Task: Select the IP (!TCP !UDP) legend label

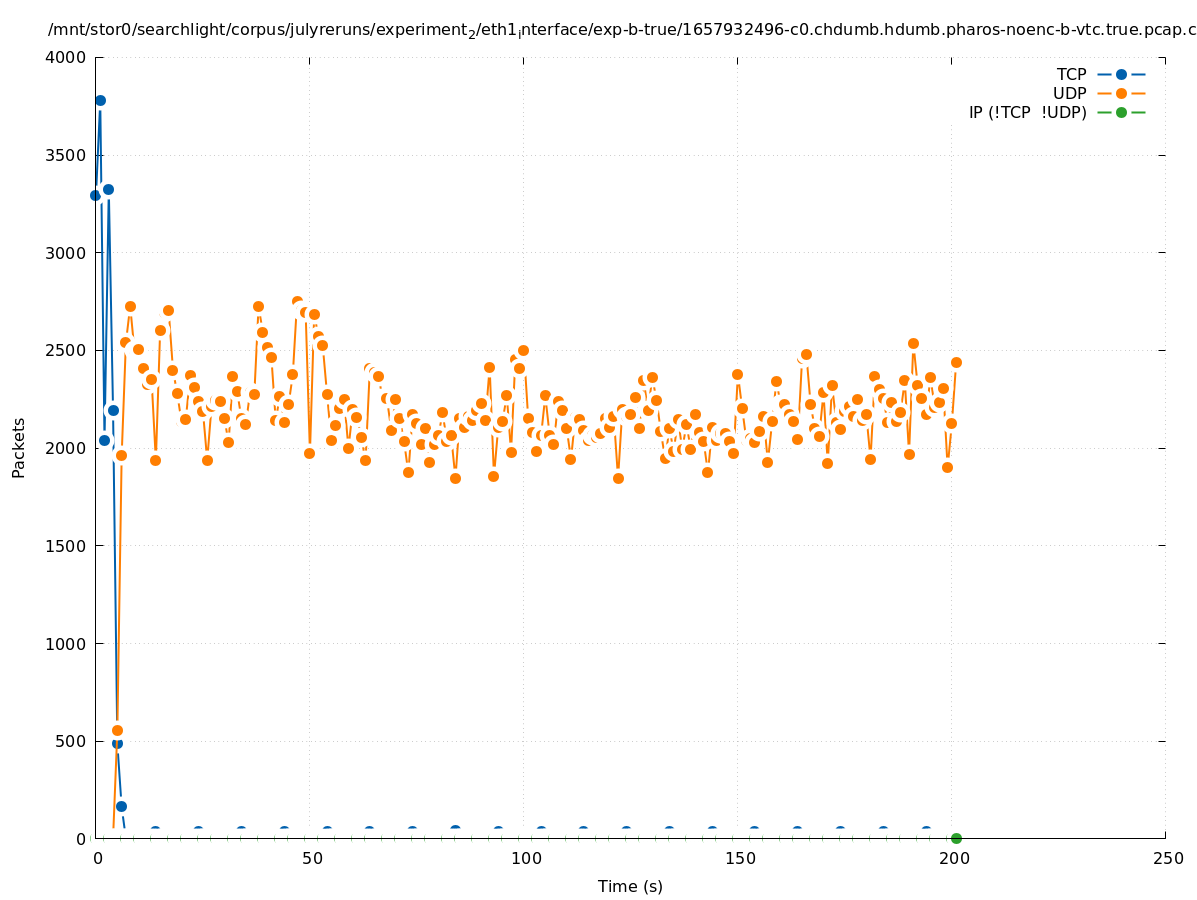Action: pyautogui.click(x=1027, y=112)
